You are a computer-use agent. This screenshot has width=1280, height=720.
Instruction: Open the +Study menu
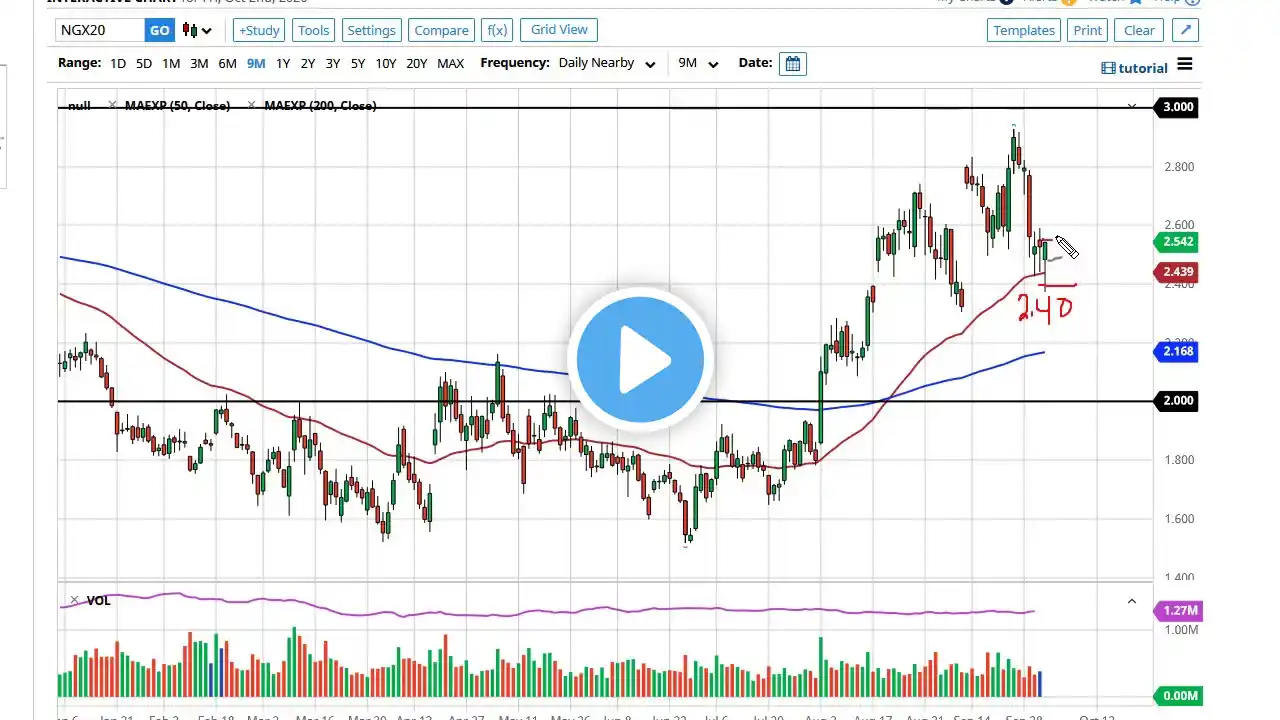pyautogui.click(x=259, y=30)
